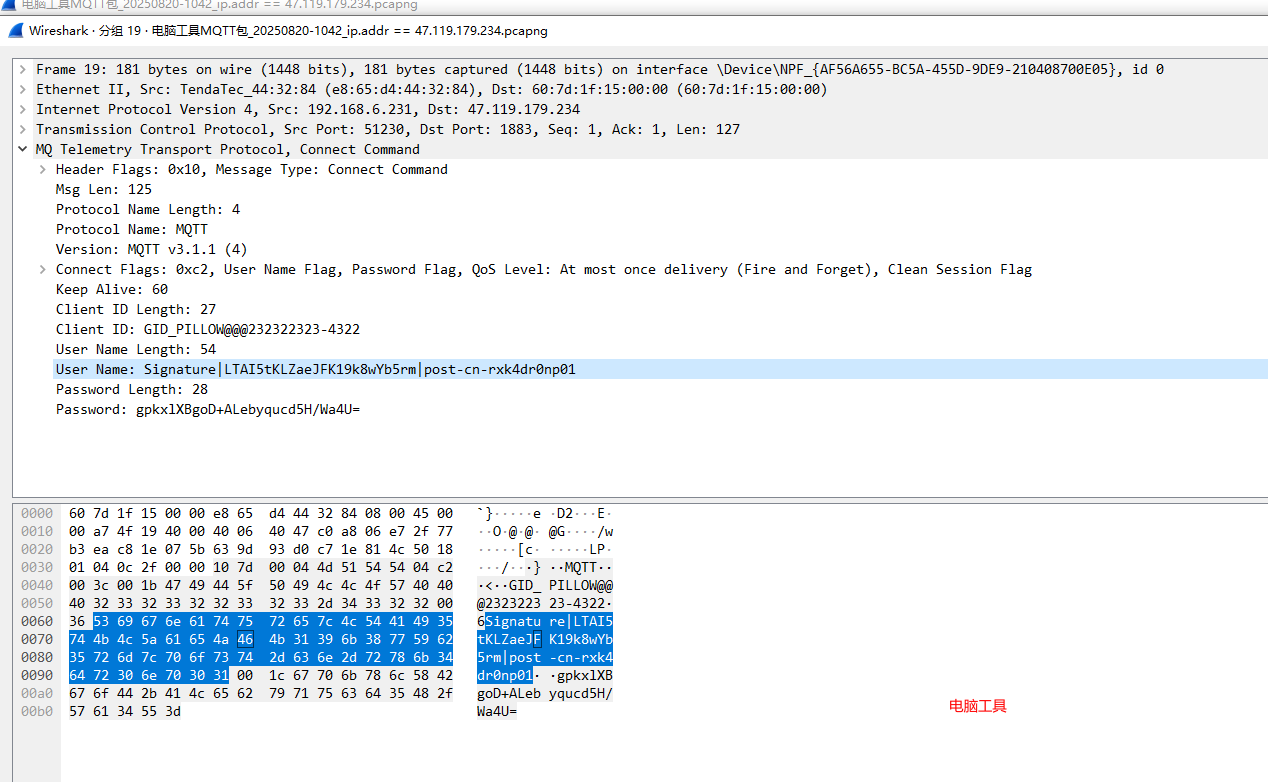Expand Internet Protocol Version 4 details
The height and width of the screenshot is (782, 1268).
tap(23, 110)
